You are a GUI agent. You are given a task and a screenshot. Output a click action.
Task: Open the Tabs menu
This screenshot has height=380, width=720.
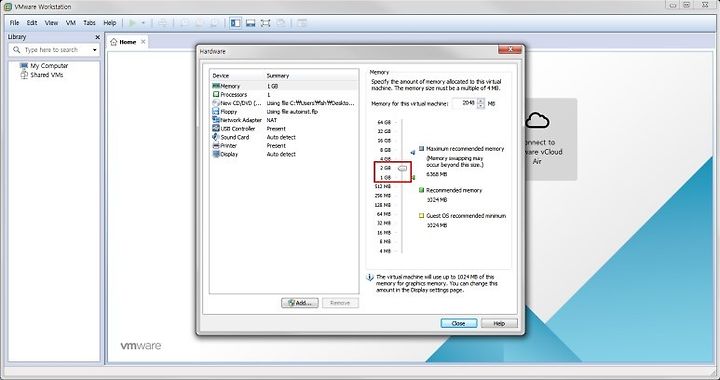point(90,23)
